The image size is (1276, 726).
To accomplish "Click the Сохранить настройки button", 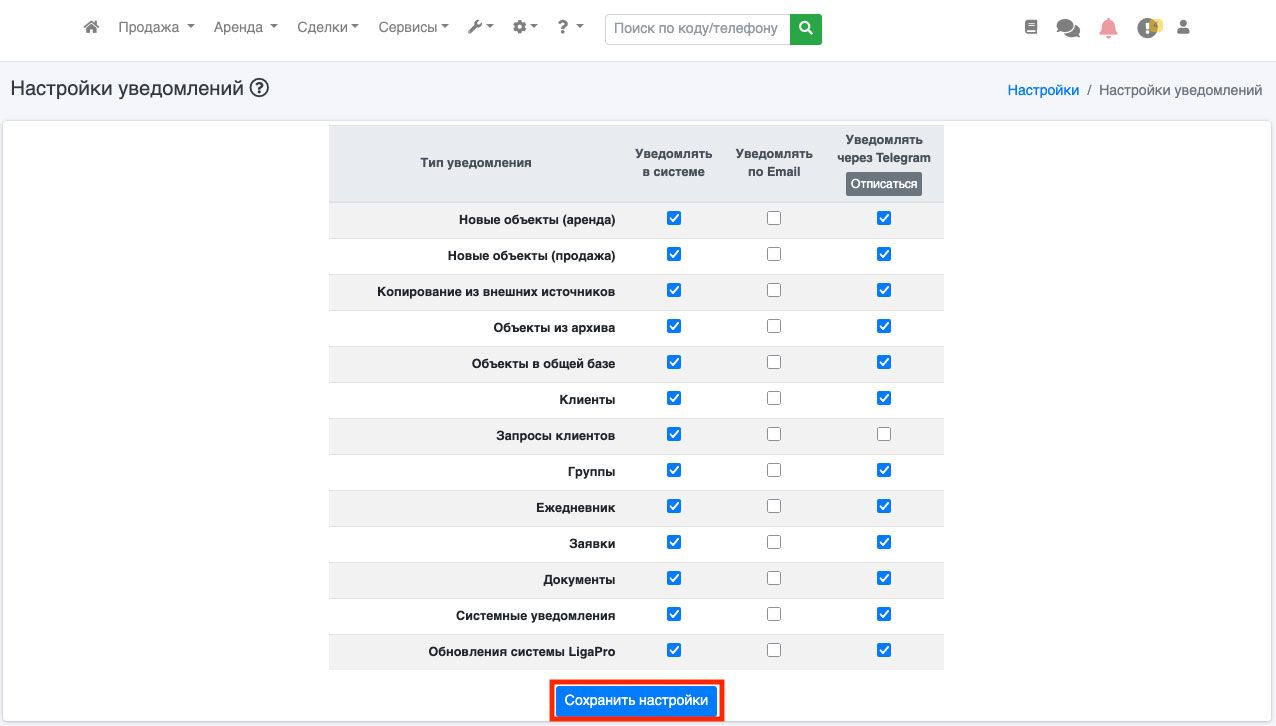I will pos(636,700).
